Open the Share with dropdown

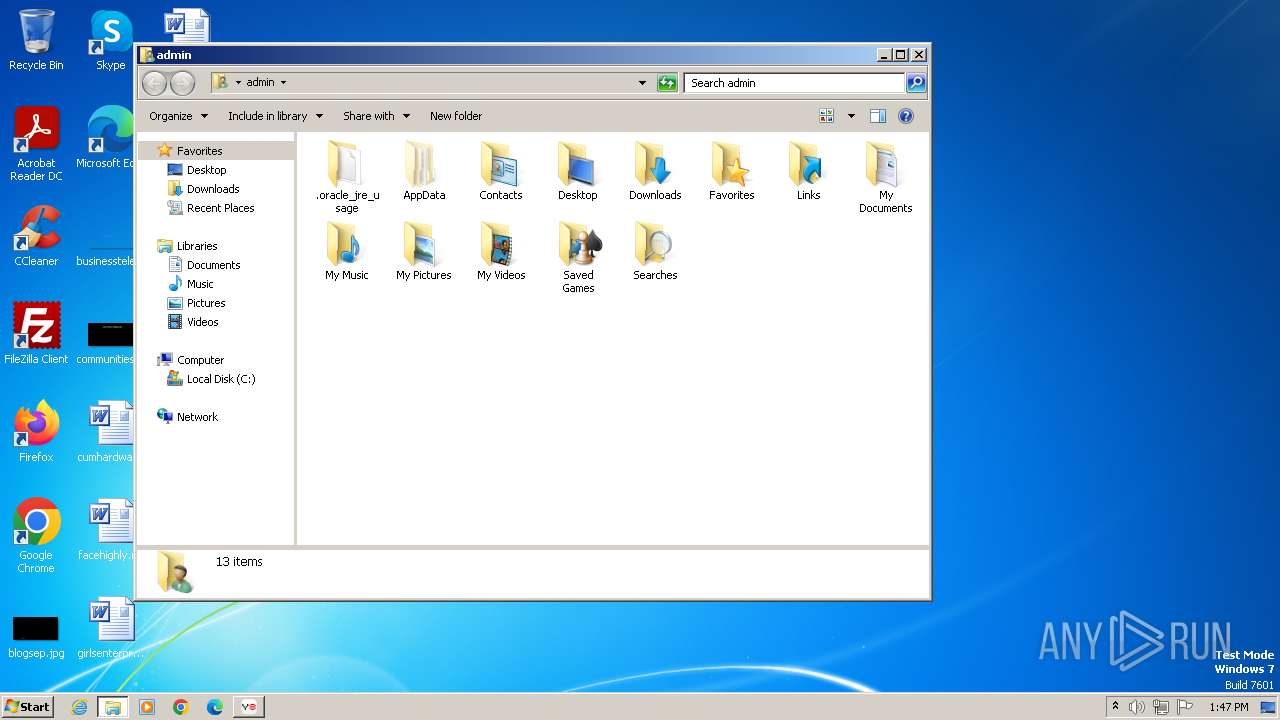(376, 116)
